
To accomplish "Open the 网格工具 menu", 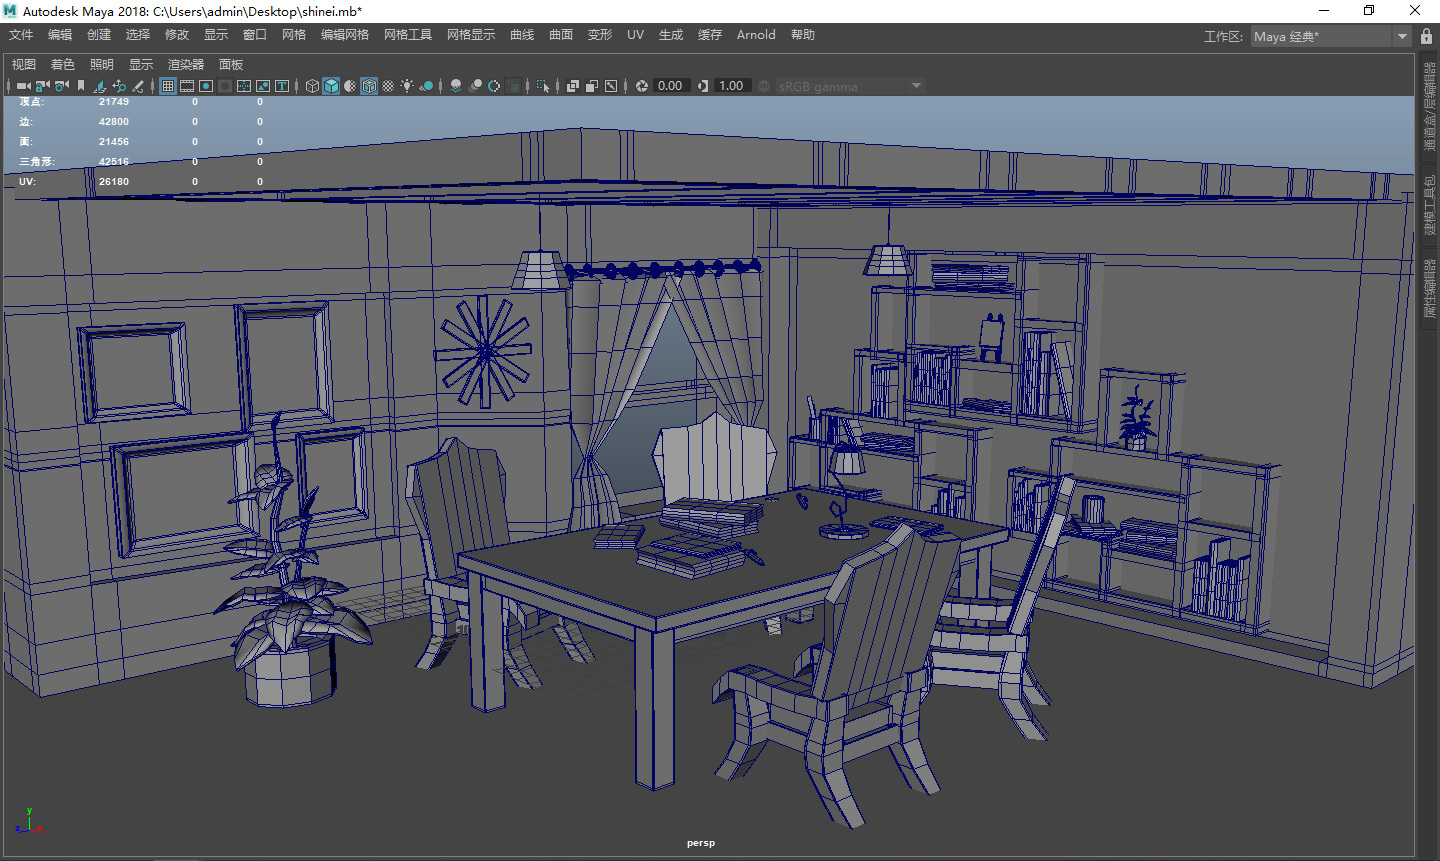I will click(408, 35).
